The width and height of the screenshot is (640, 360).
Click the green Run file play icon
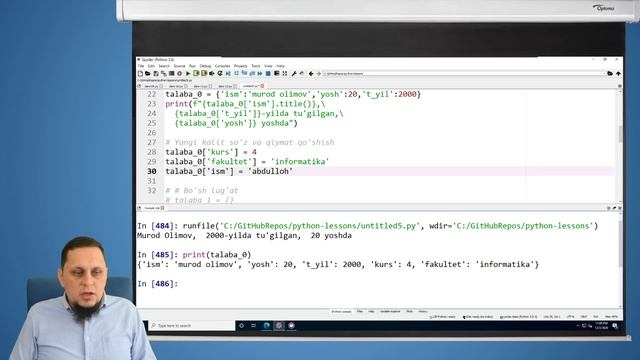pyautogui.click(x=188, y=73)
